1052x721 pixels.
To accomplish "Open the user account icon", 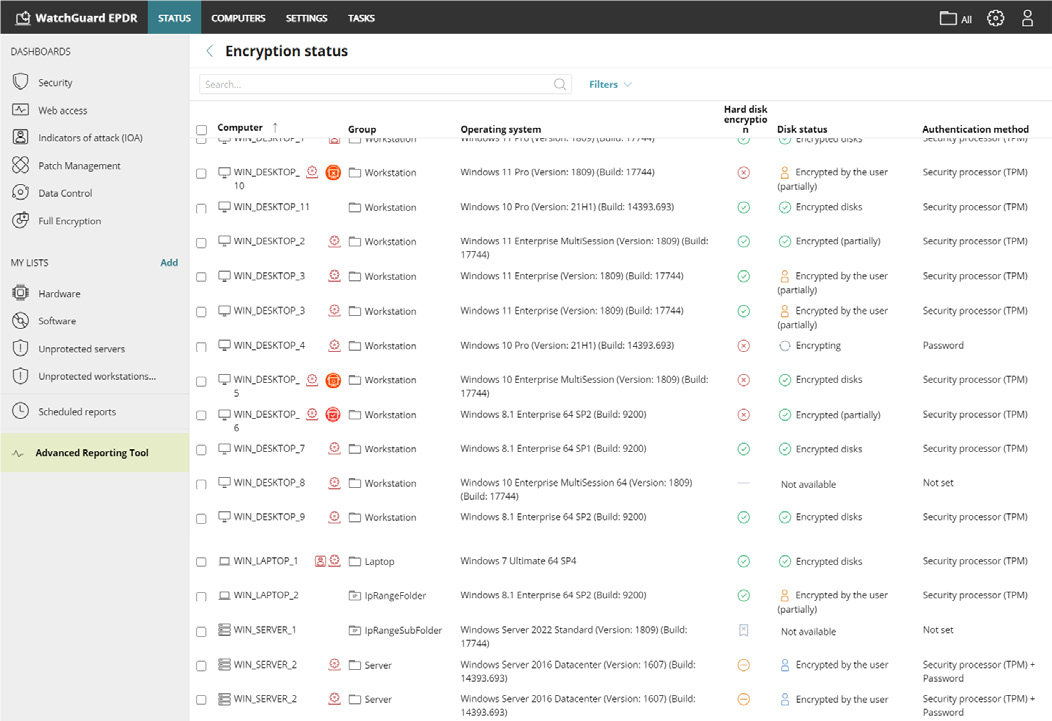I will [1027, 18].
